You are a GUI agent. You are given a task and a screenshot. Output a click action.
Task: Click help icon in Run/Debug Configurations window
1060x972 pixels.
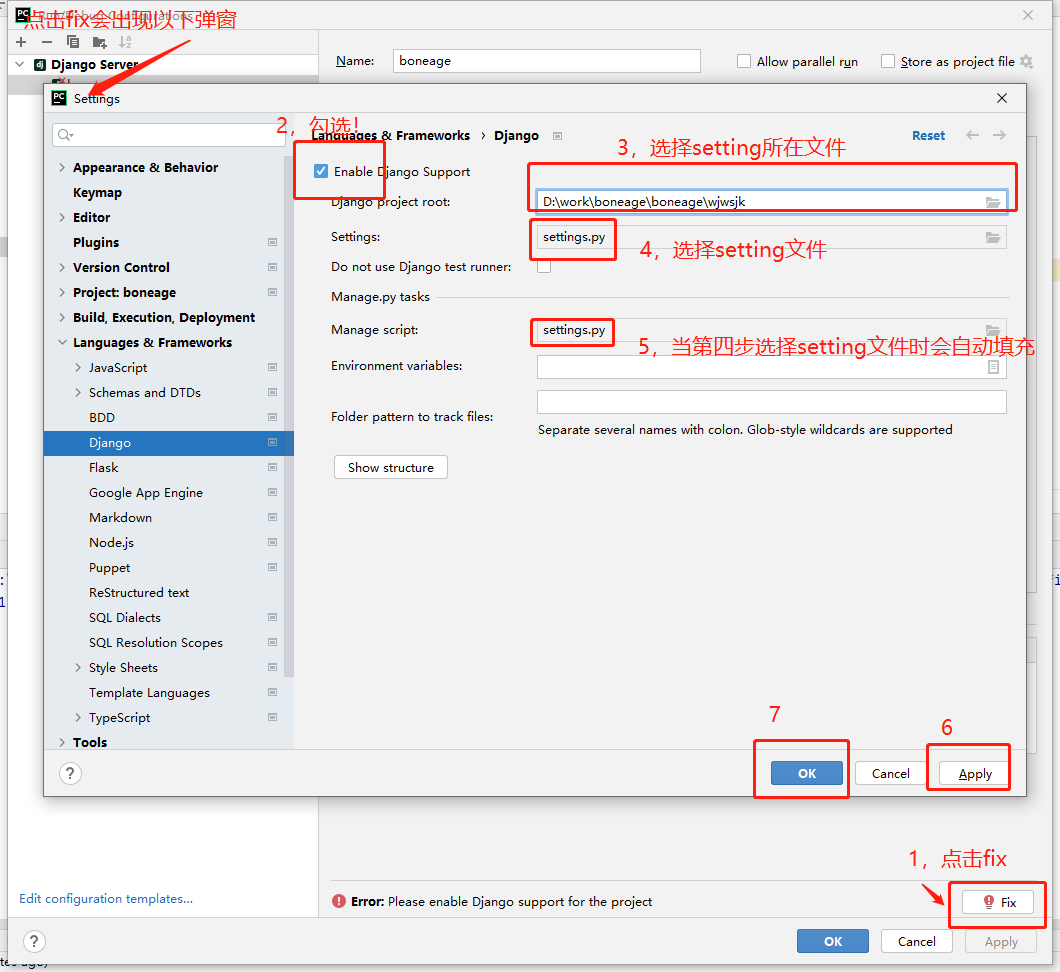(34, 942)
